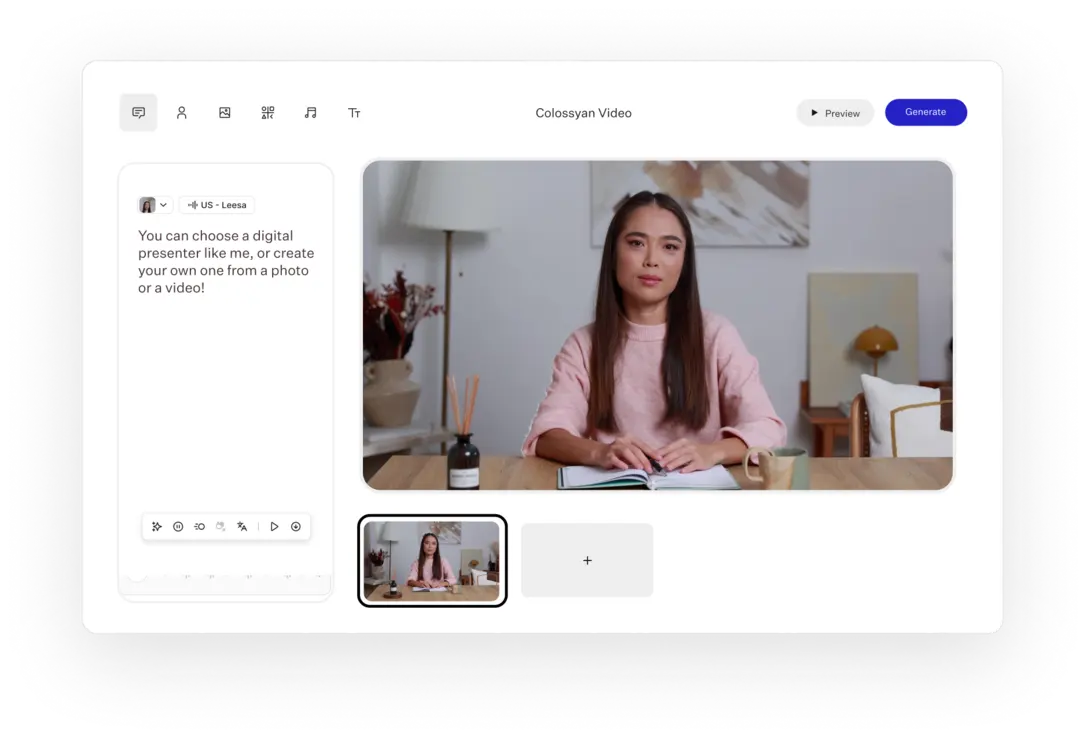Click the AI script assistant sparkle icon
Screen dimensions: 1083x738
tap(156, 526)
